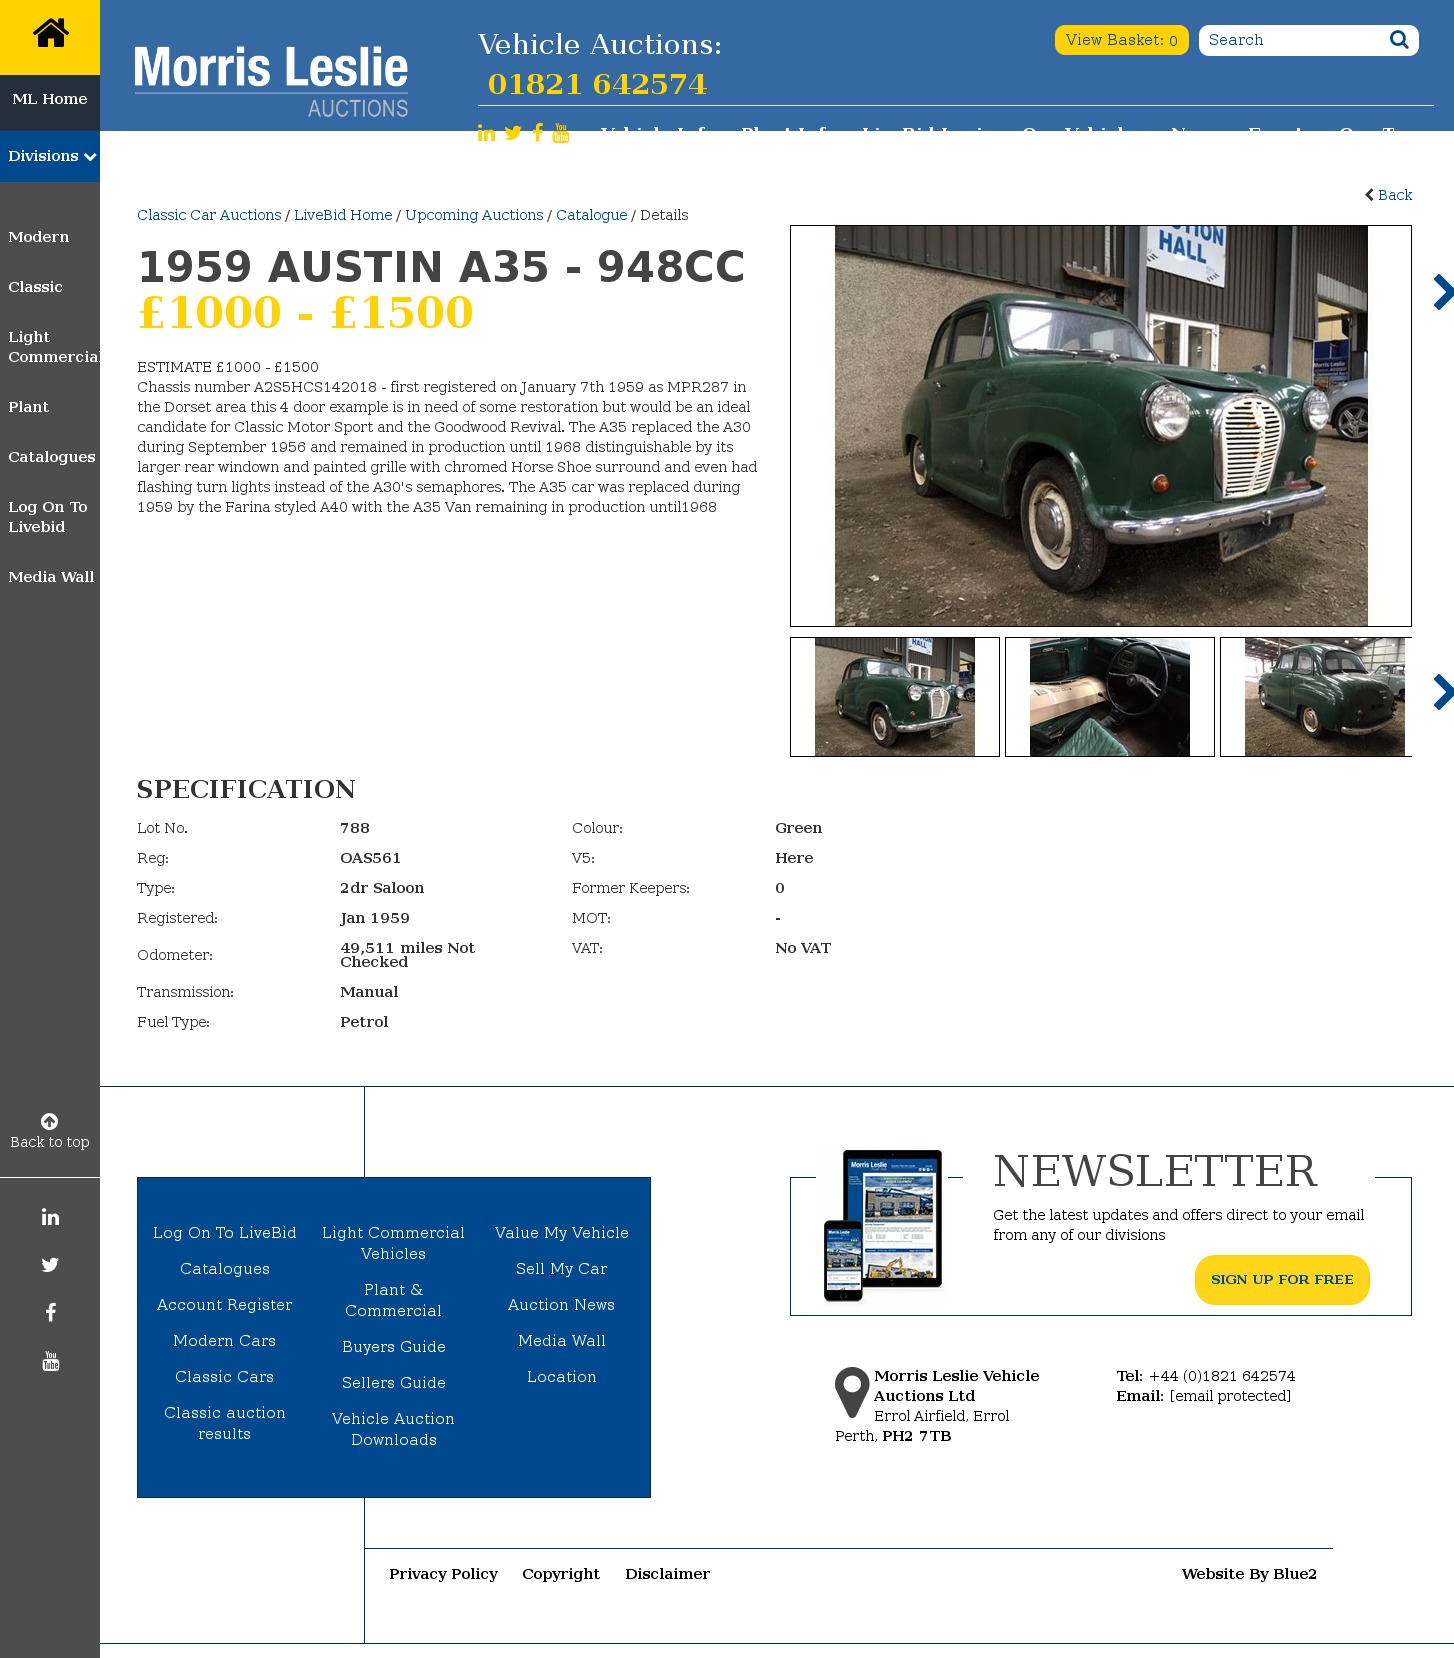This screenshot has height=1658, width=1454.
Task: Open Plant sidebar item
Action: click(x=28, y=407)
